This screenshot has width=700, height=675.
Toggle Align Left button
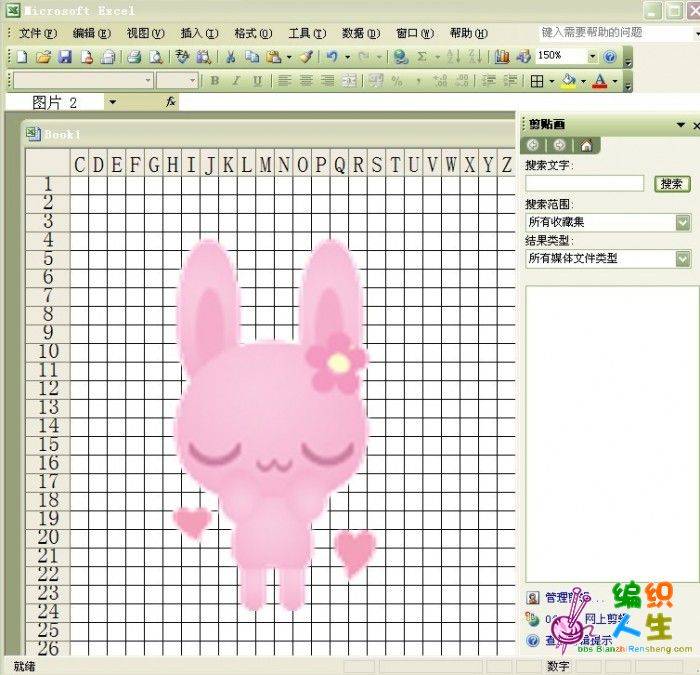(284, 81)
